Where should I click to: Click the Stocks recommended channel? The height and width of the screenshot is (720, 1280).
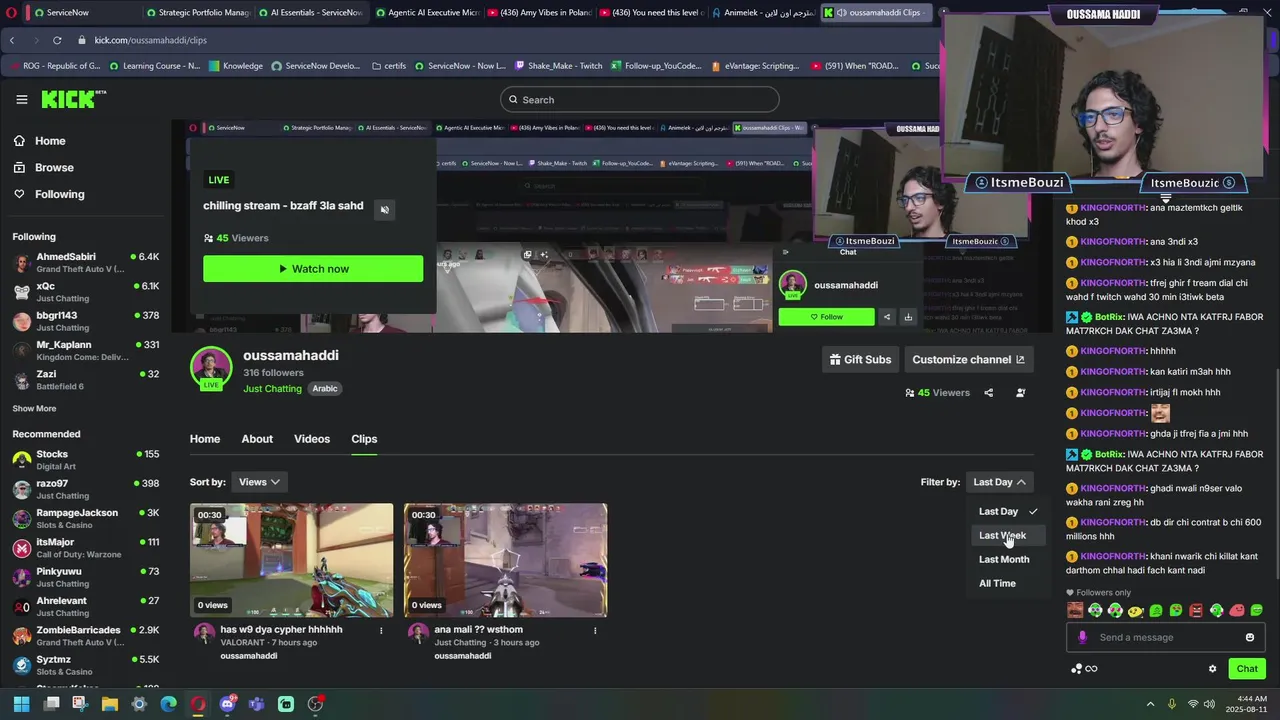[86, 460]
